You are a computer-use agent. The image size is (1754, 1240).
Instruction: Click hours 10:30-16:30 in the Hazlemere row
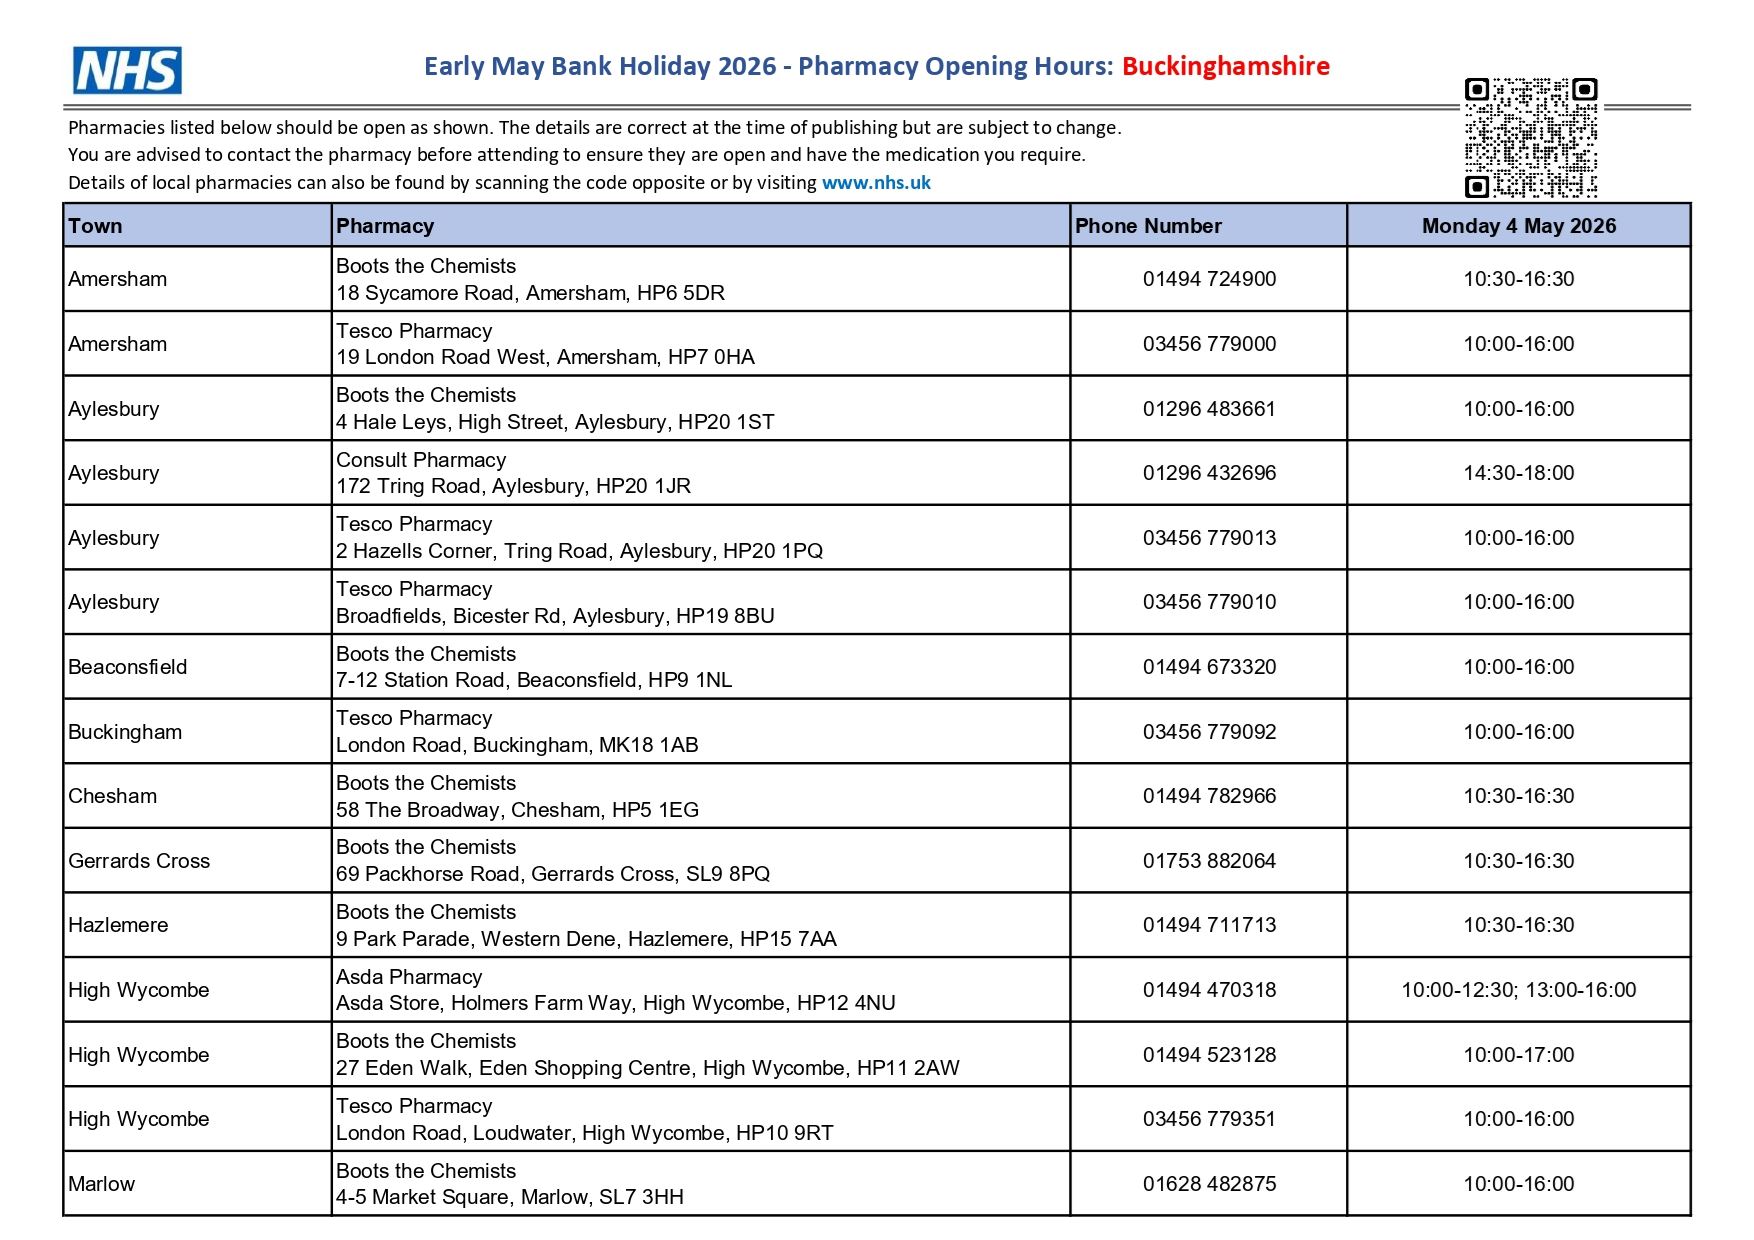click(1519, 925)
